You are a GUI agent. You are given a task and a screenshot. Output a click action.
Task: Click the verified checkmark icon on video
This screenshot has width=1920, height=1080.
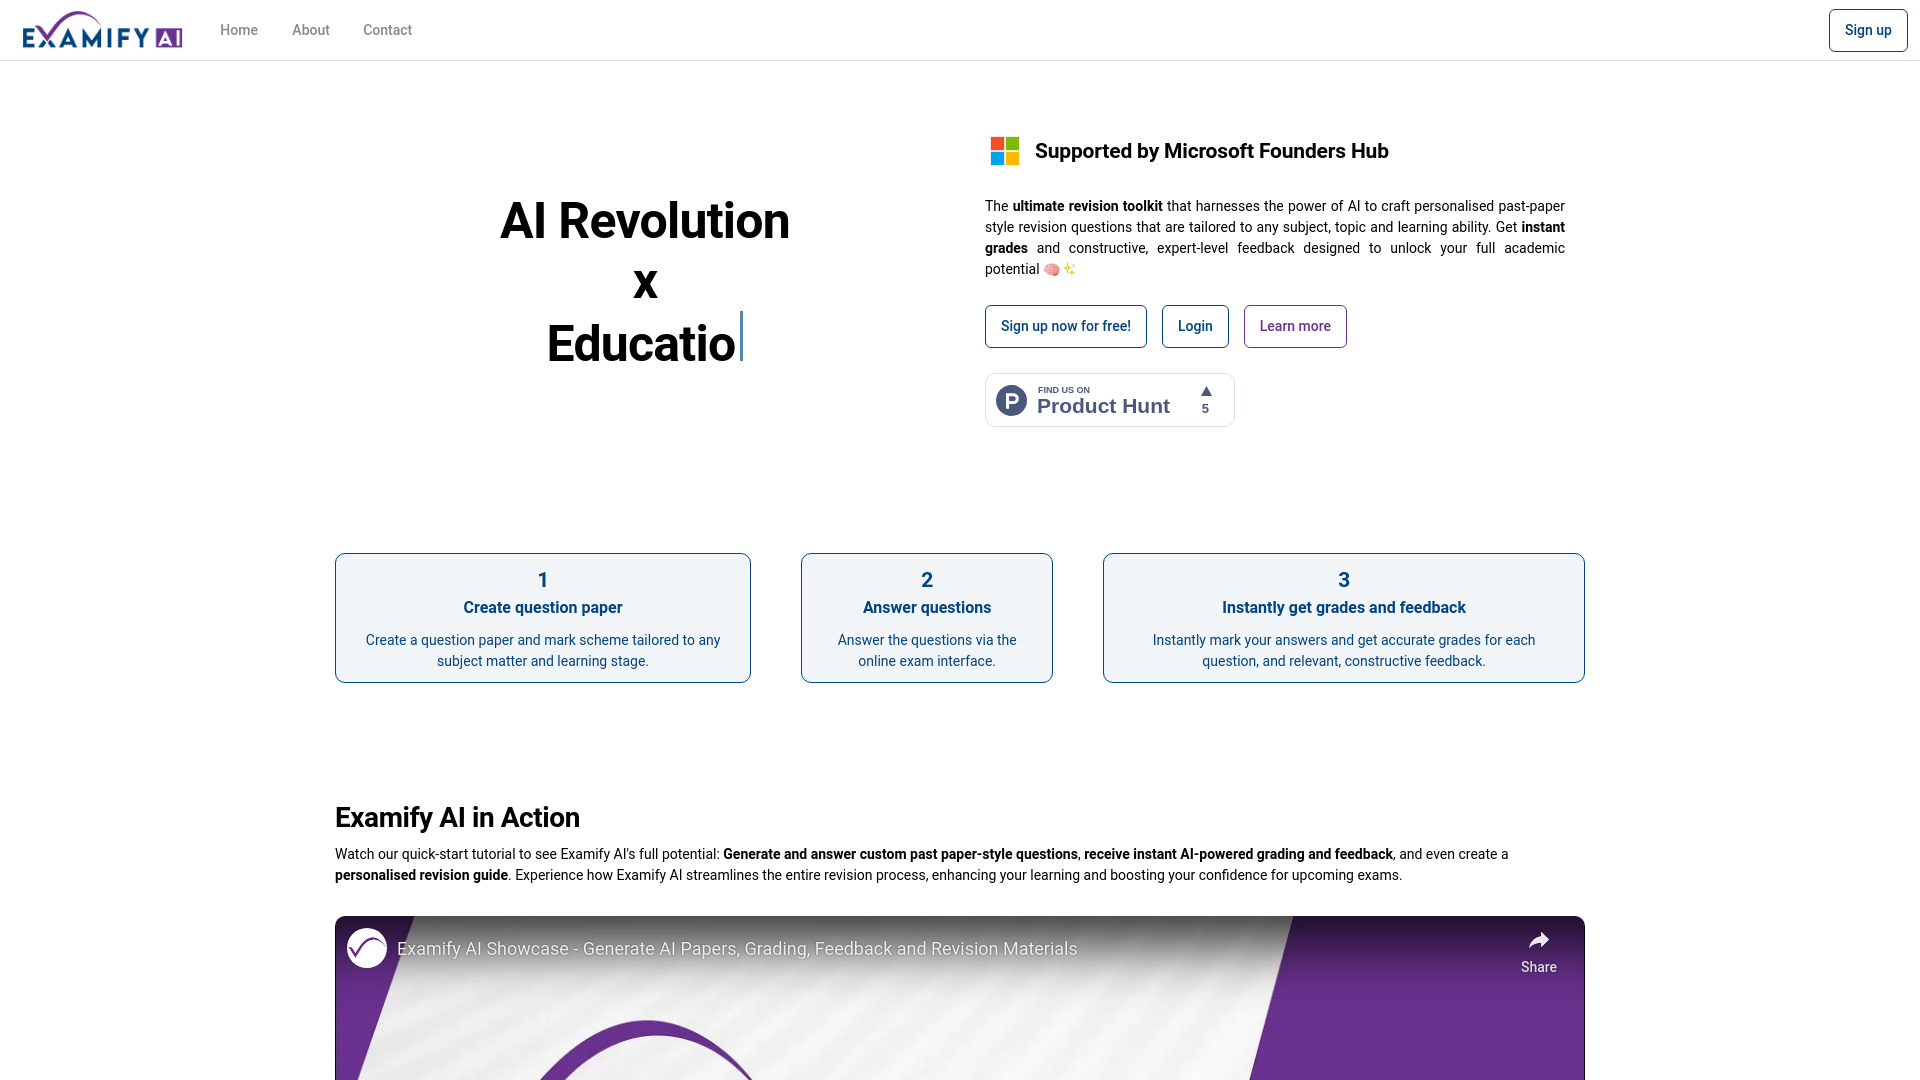[367, 947]
